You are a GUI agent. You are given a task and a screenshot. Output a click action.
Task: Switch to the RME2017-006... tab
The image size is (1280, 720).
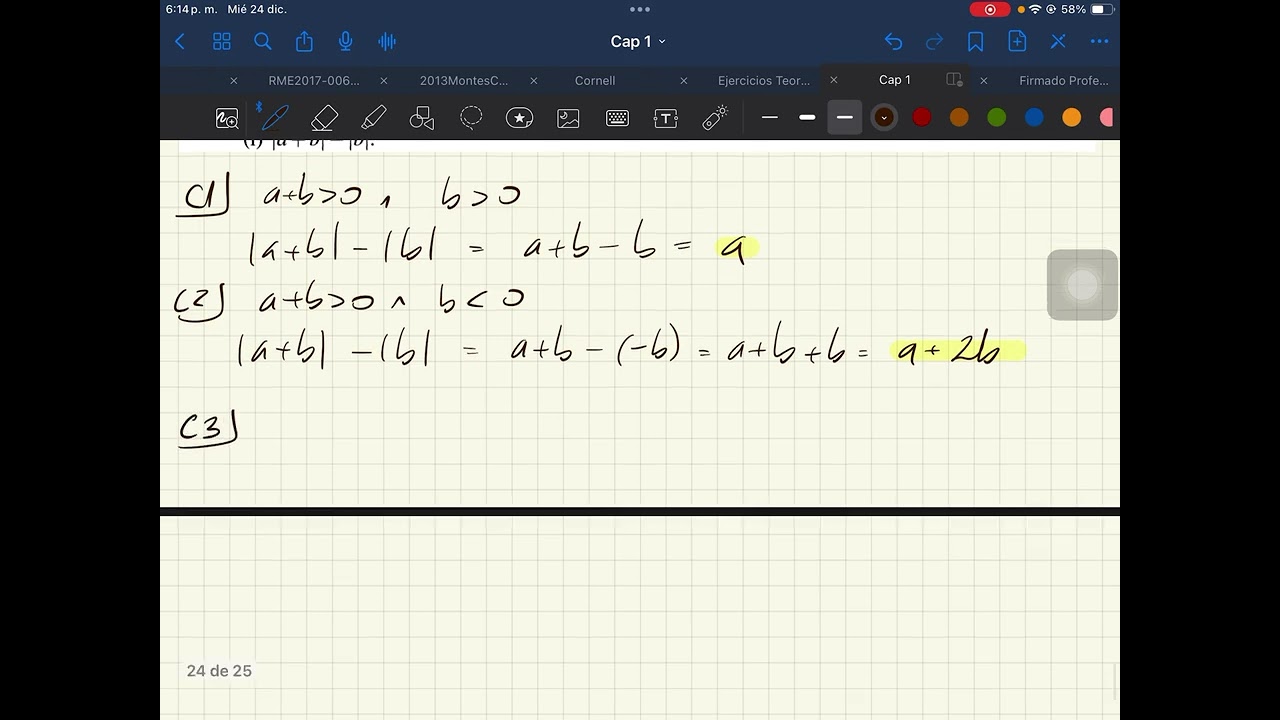click(314, 80)
